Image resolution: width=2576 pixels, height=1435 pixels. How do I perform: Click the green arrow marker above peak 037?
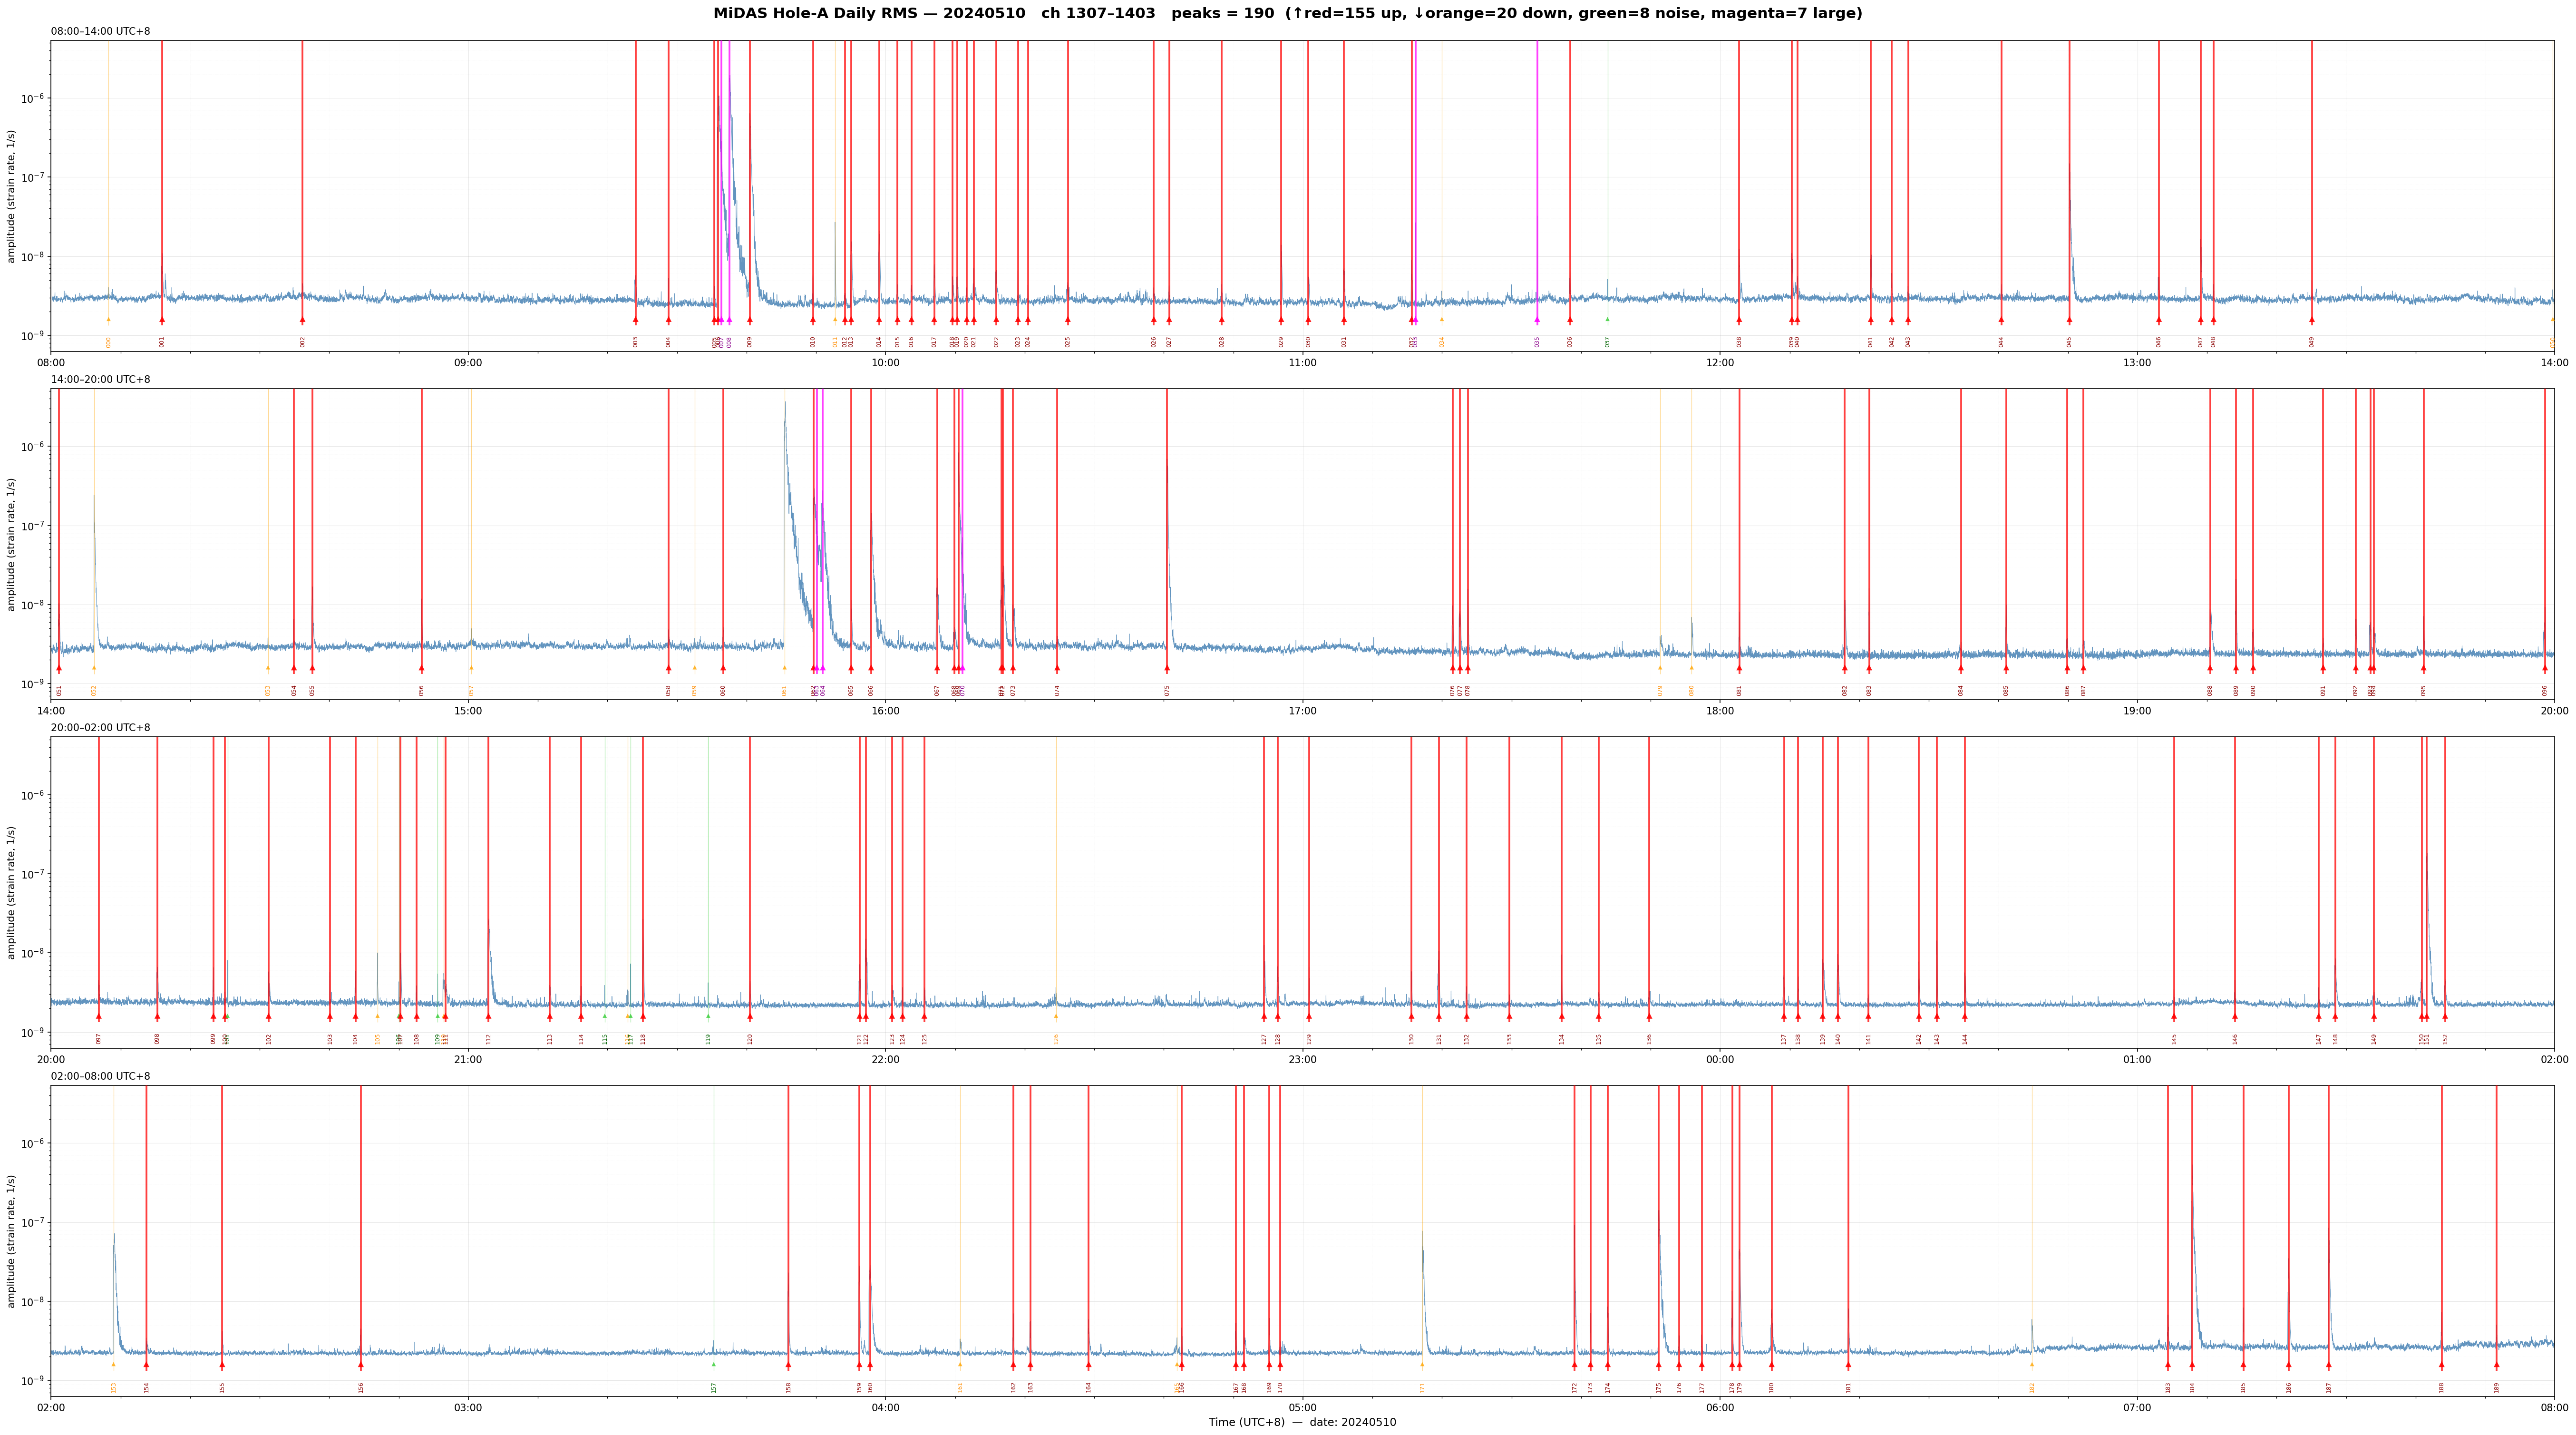point(1608,320)
